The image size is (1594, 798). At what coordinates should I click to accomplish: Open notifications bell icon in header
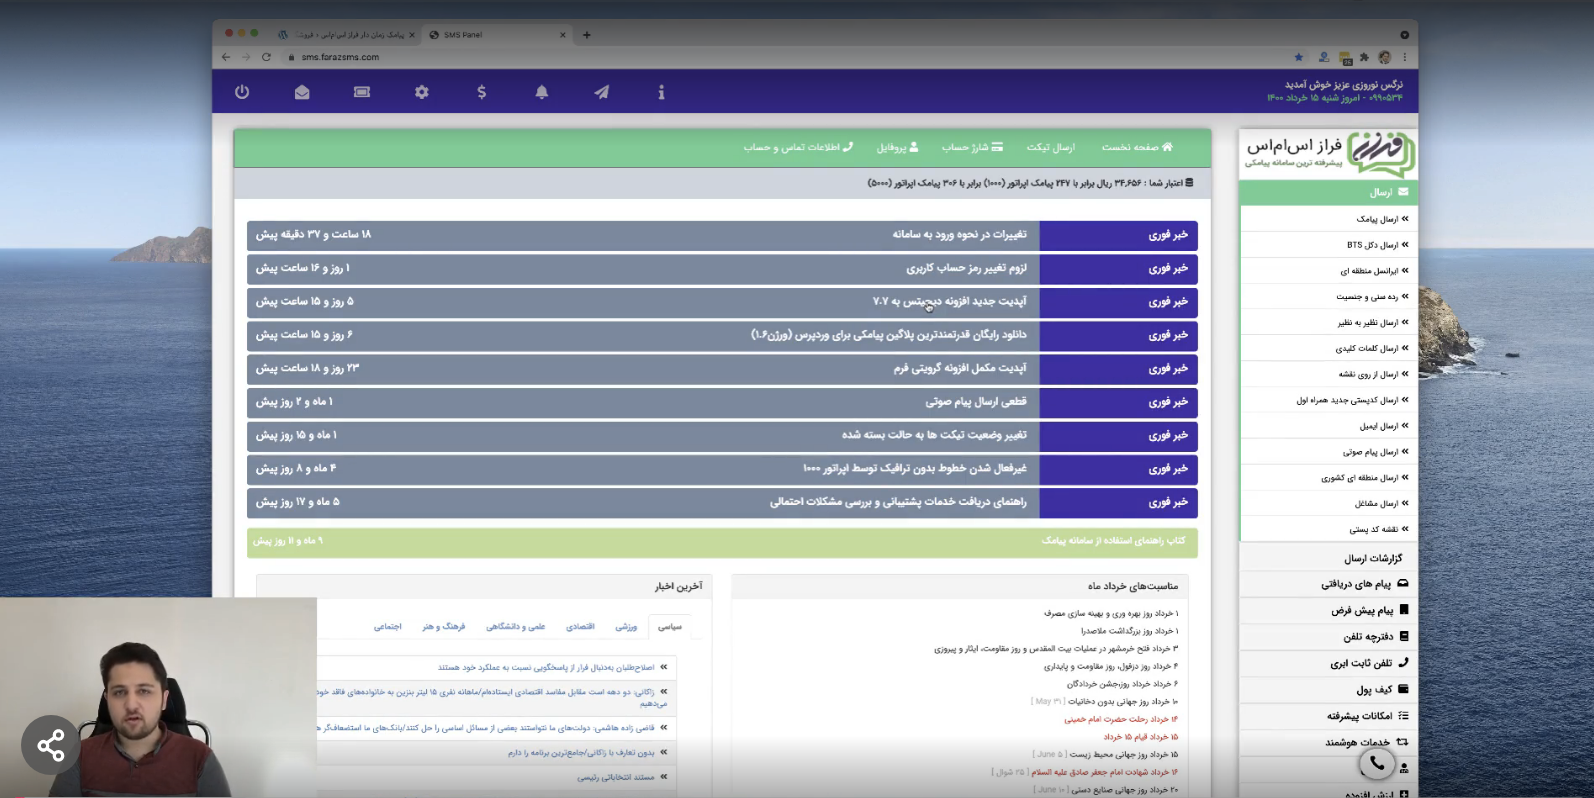542,92
